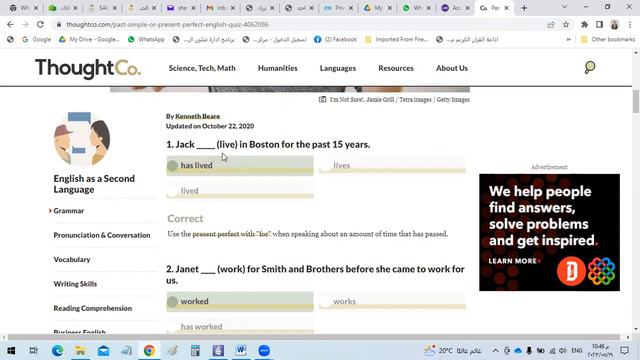Switch to the Gmail inbox tab
640x360 pixels.
[220, 8]
